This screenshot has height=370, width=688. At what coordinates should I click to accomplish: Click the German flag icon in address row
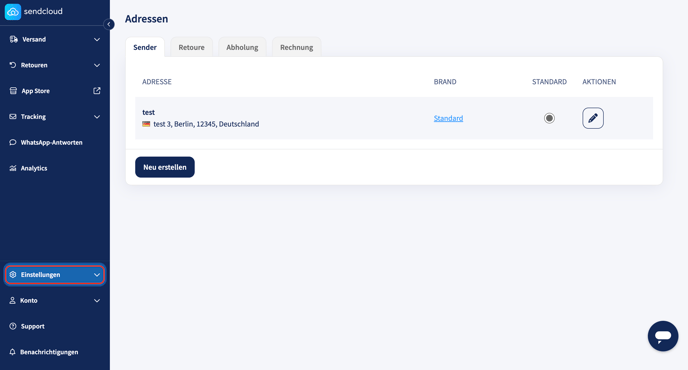[x=146, y=124]
